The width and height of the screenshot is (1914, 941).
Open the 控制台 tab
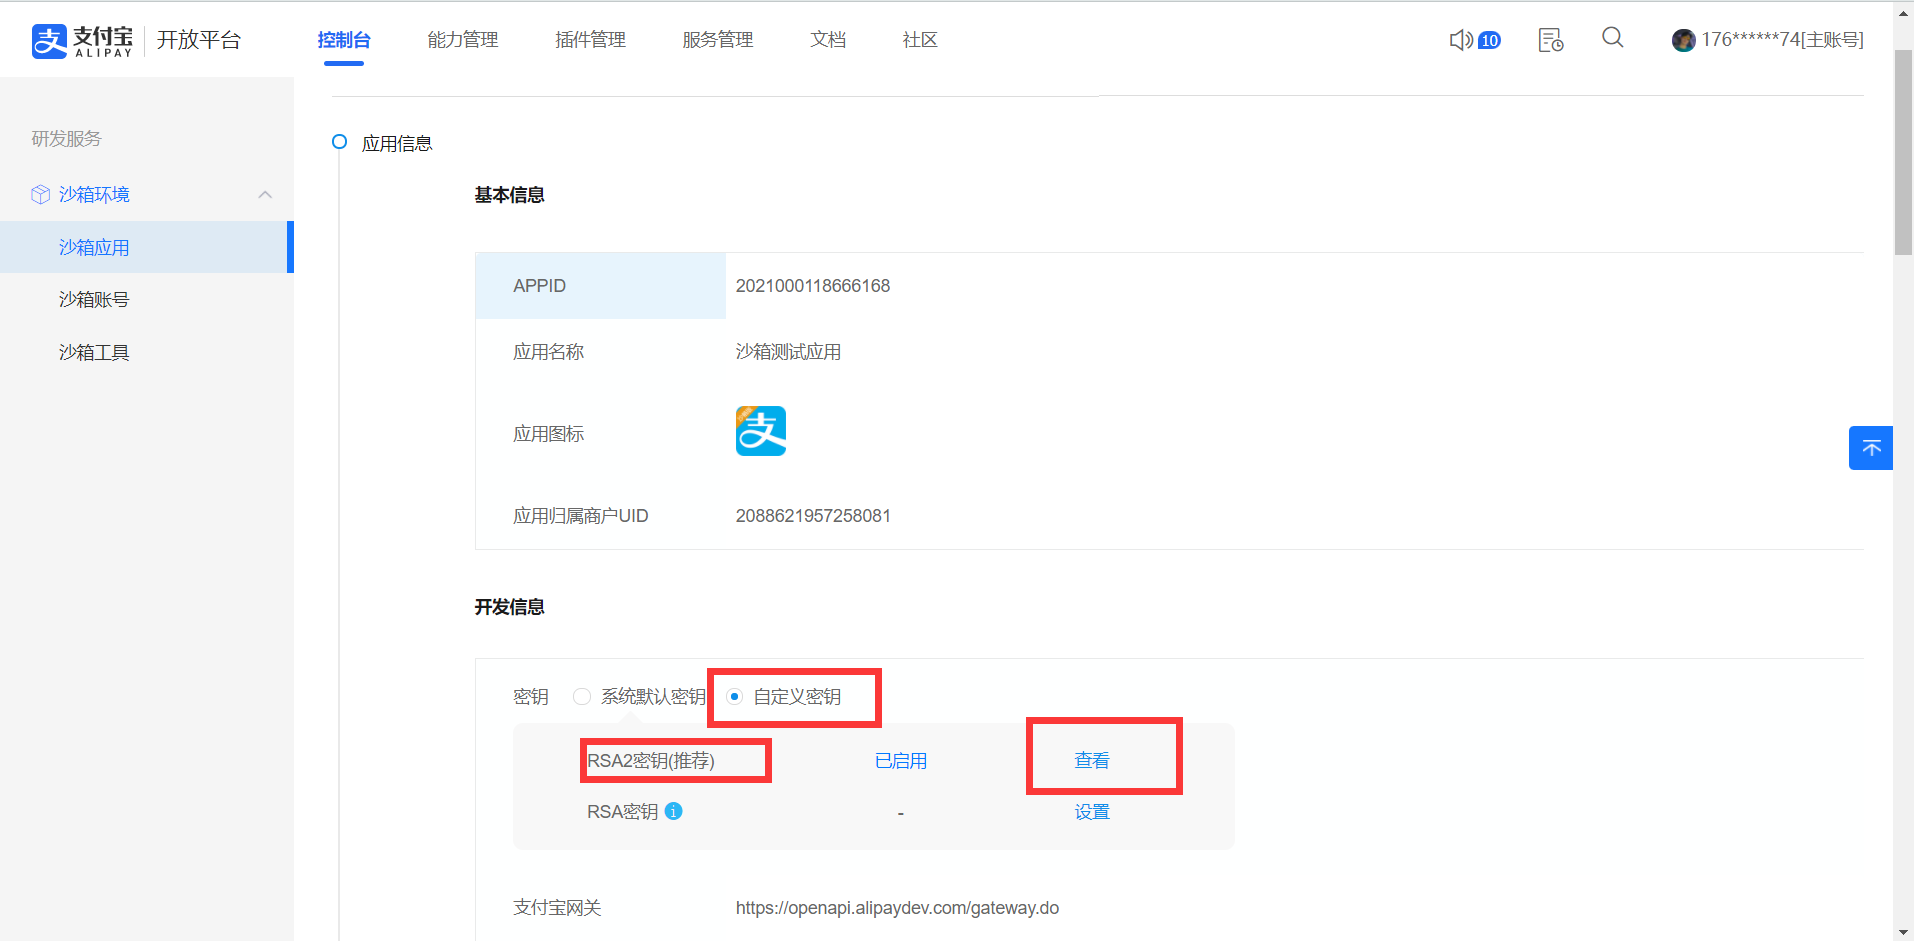click(x=344, y=40)
